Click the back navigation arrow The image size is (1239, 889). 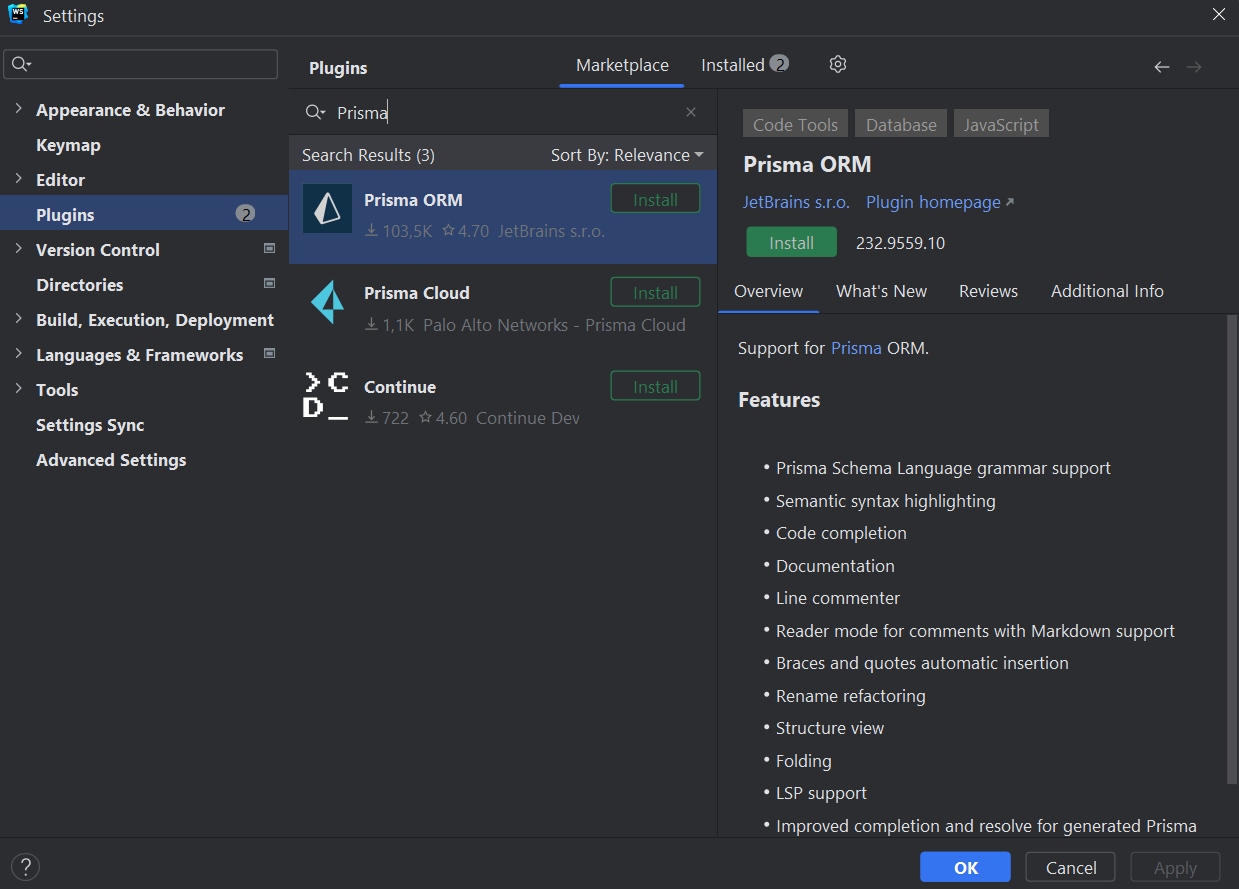[x=1161, y=67]
